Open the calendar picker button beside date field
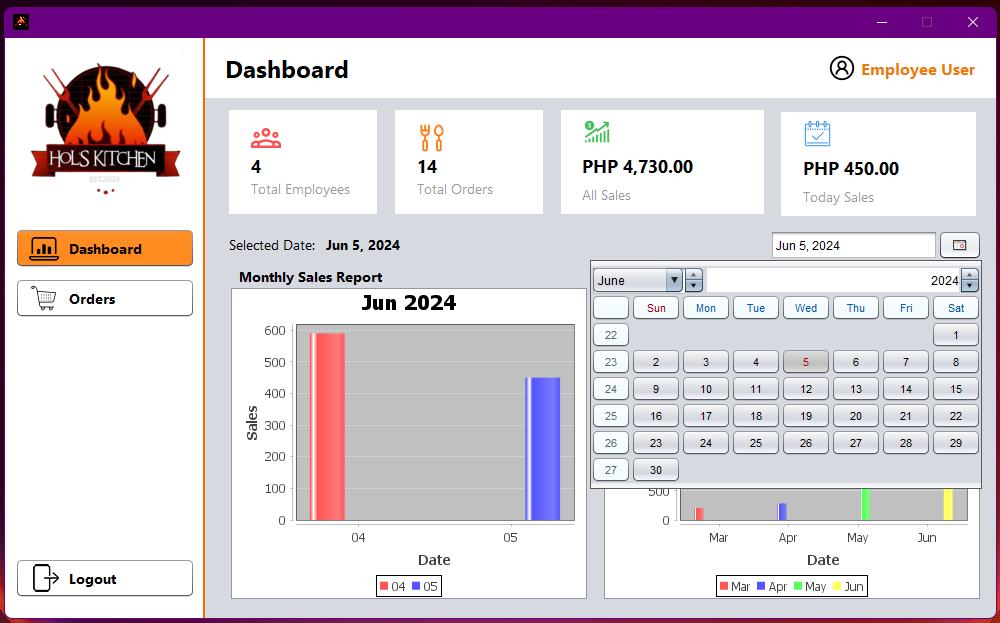The image size is (1000, 623). click(959, 245)
